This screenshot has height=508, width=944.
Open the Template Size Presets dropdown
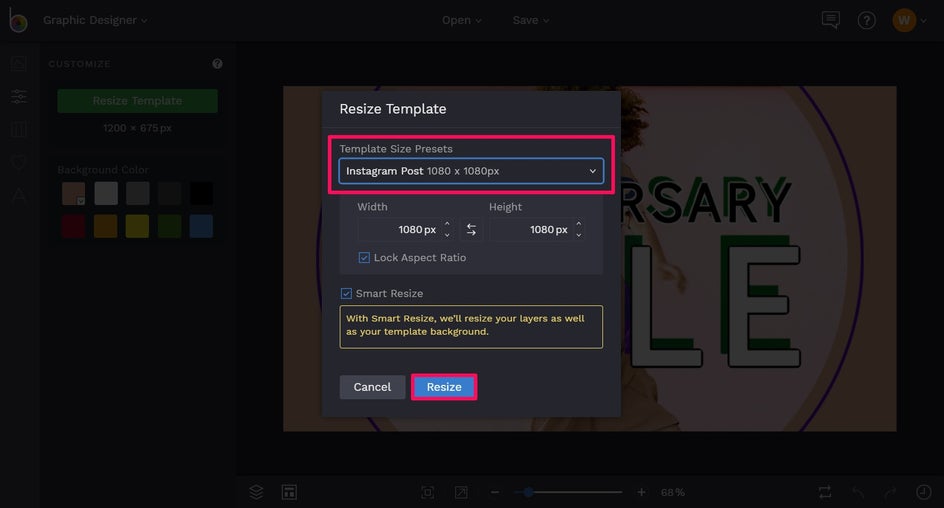pos(471,171)
